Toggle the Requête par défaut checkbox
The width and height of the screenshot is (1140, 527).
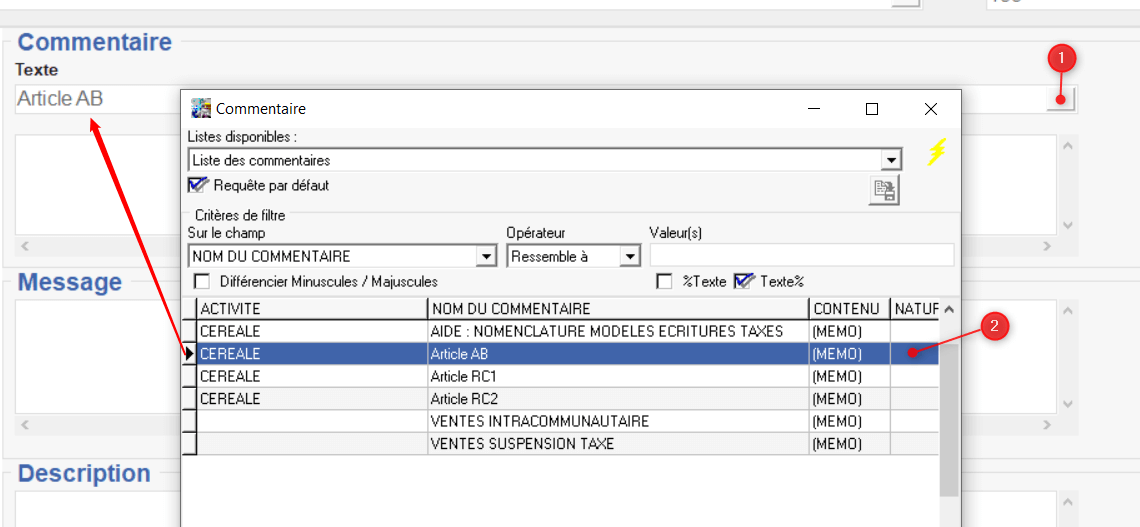pyautogui.click(x=197, y=185)
